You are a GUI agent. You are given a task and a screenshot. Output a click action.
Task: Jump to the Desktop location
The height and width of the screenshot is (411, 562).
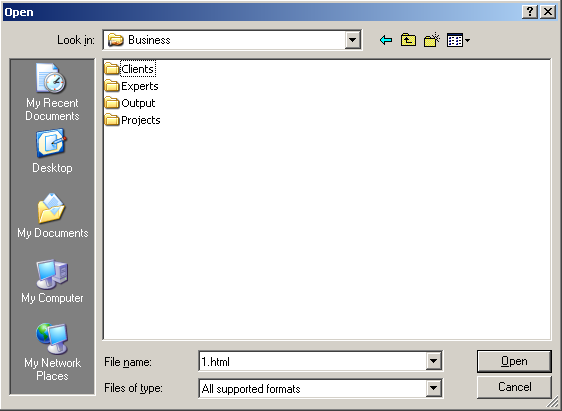(x=52, y=151)
